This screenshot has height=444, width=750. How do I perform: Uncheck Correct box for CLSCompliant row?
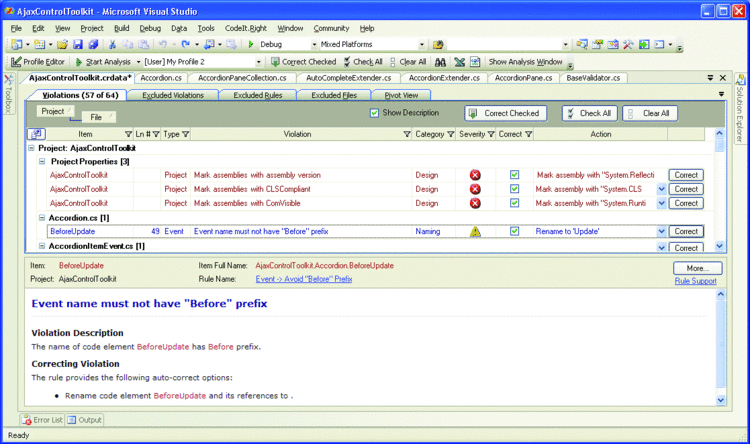[x=514, y=189]
